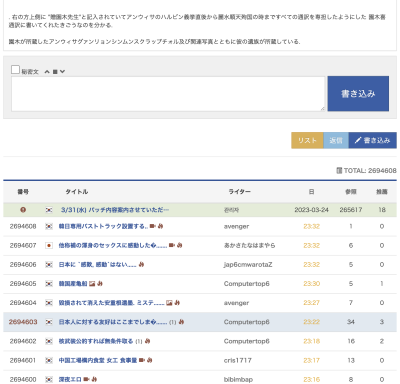
Task: Click the down chevron above the comment box
Action: 62,72
